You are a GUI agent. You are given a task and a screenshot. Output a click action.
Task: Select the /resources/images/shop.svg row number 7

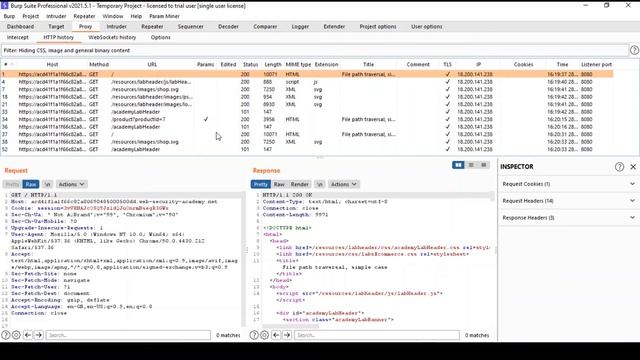coord(307,89)
